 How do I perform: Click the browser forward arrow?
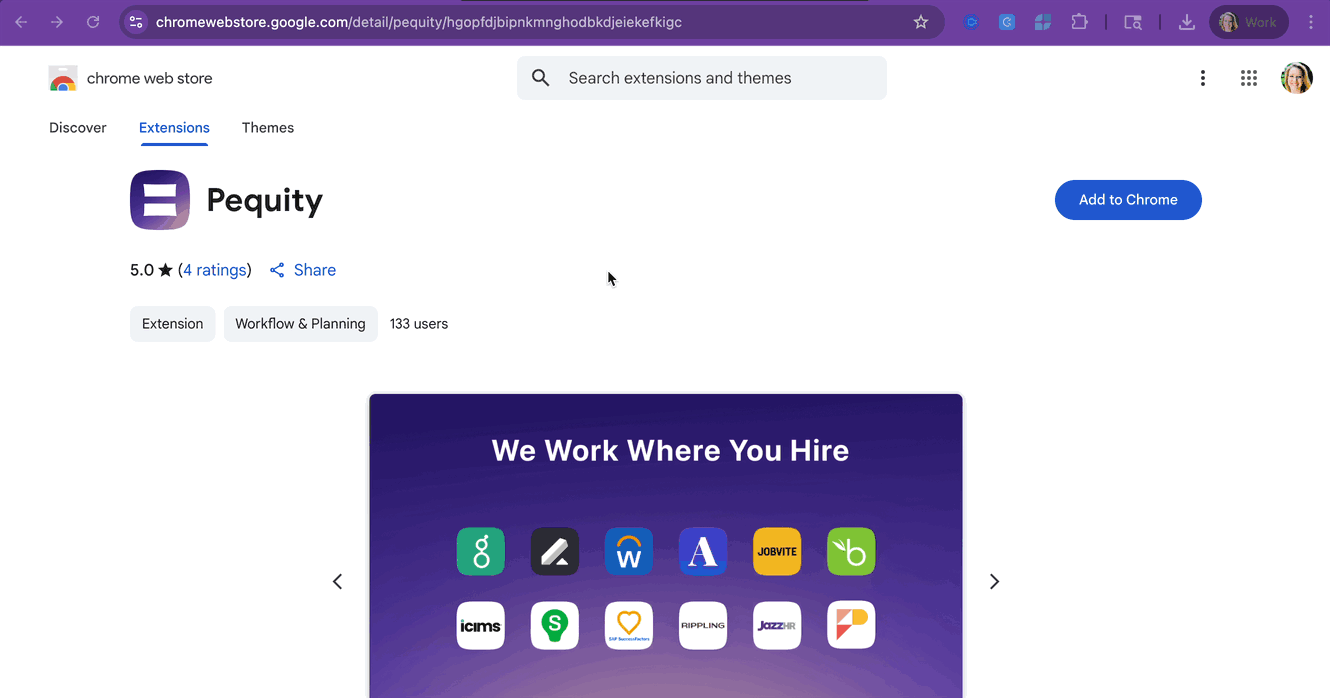click(x=57, y=22)
